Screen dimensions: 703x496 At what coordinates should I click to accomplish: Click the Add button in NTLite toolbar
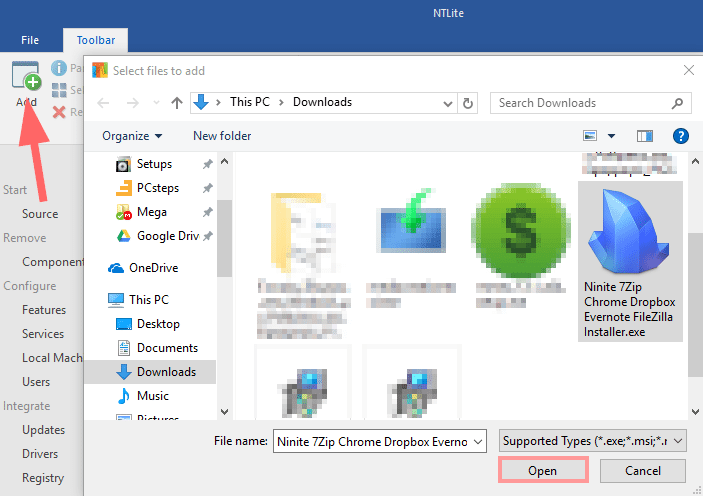pos(26,84)
